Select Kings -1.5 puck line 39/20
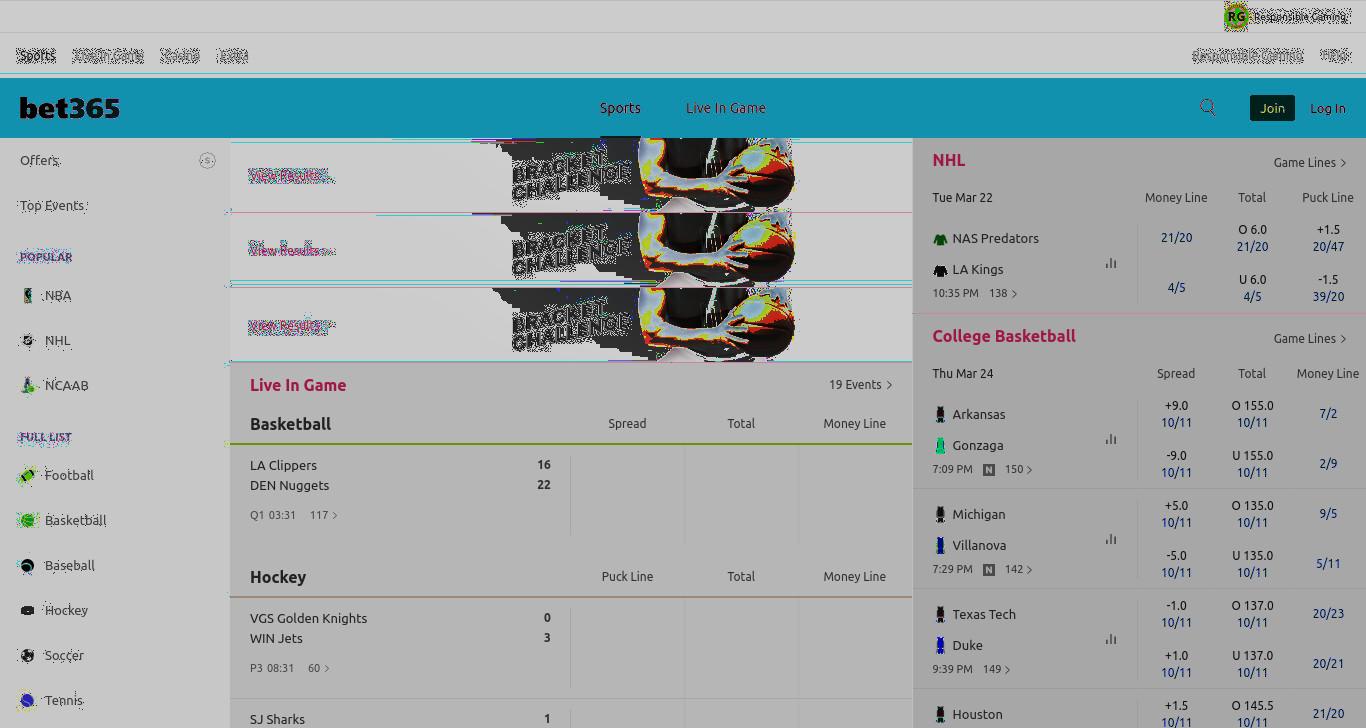 pyautogui.click(x=1328, y=288)
